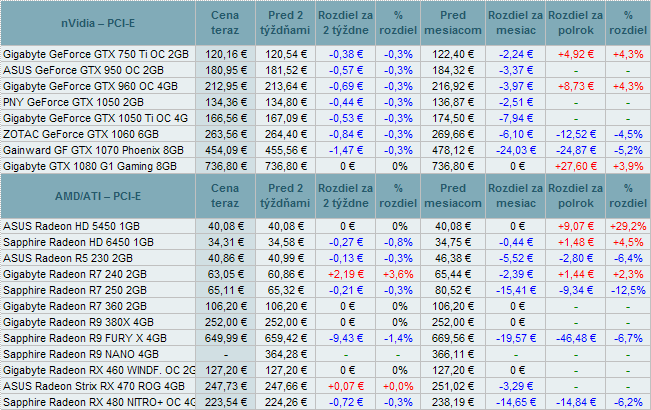Select Sapphire Radeon HD 6450 1GB

point(78,242)
